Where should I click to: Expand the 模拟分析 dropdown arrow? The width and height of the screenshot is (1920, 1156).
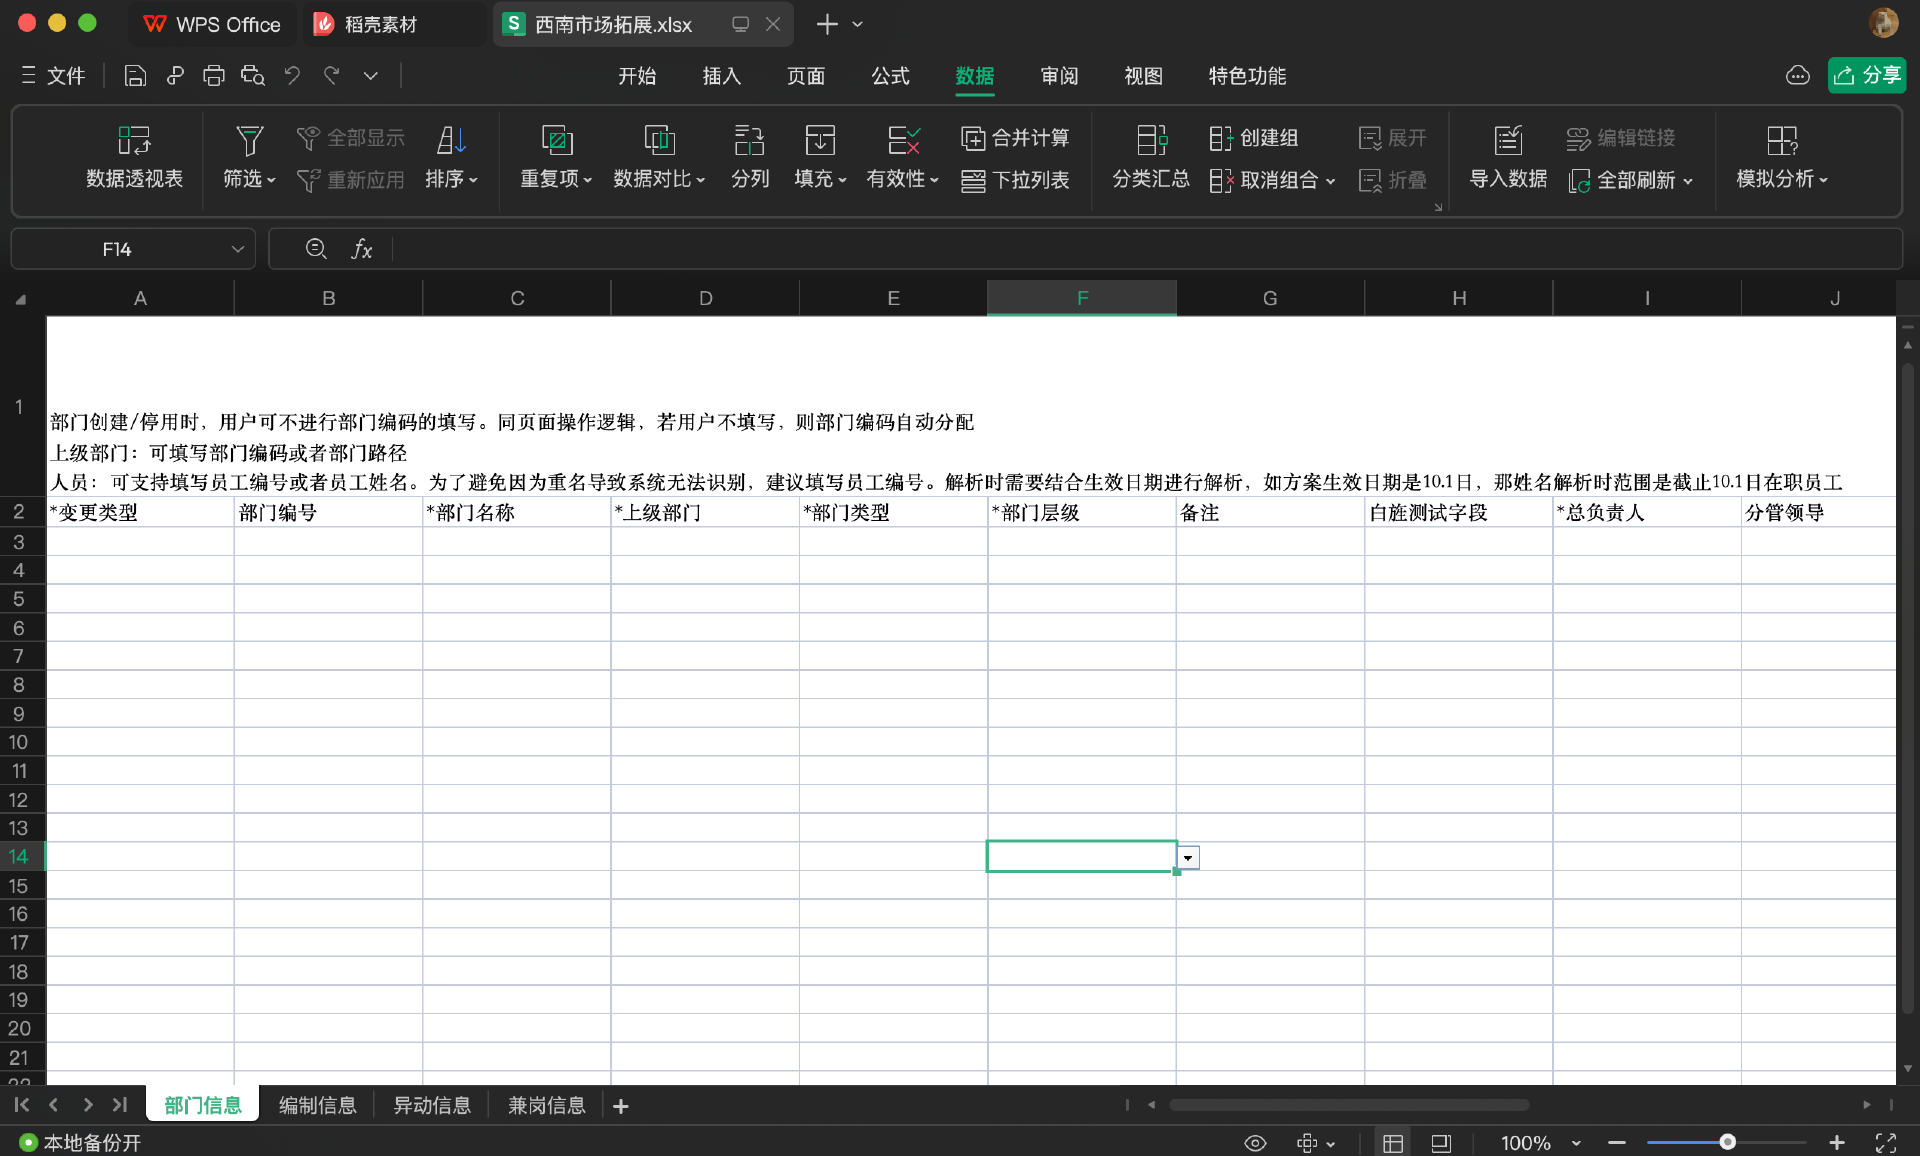click(x=1823, y=180)
